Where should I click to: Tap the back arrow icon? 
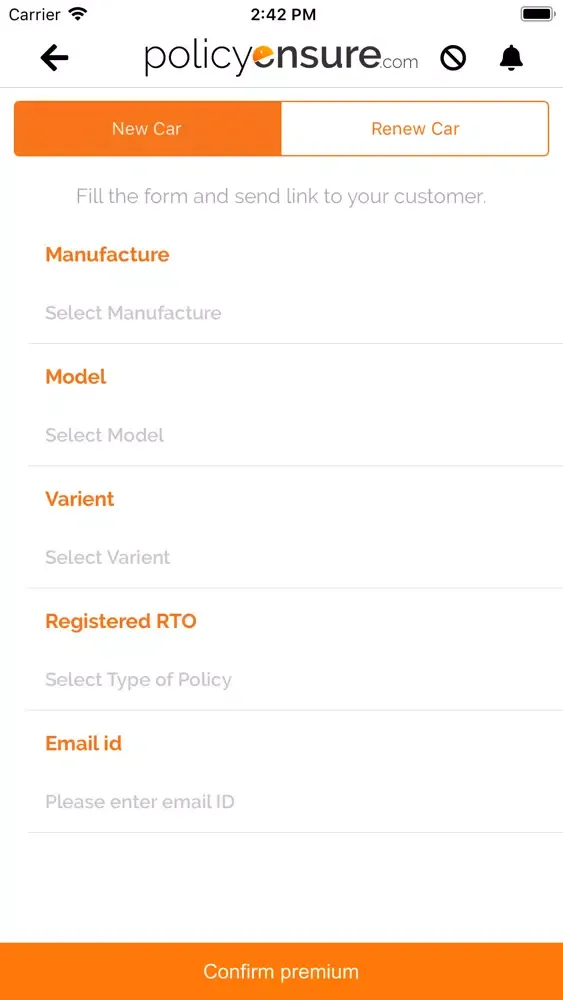click(54, 58)
